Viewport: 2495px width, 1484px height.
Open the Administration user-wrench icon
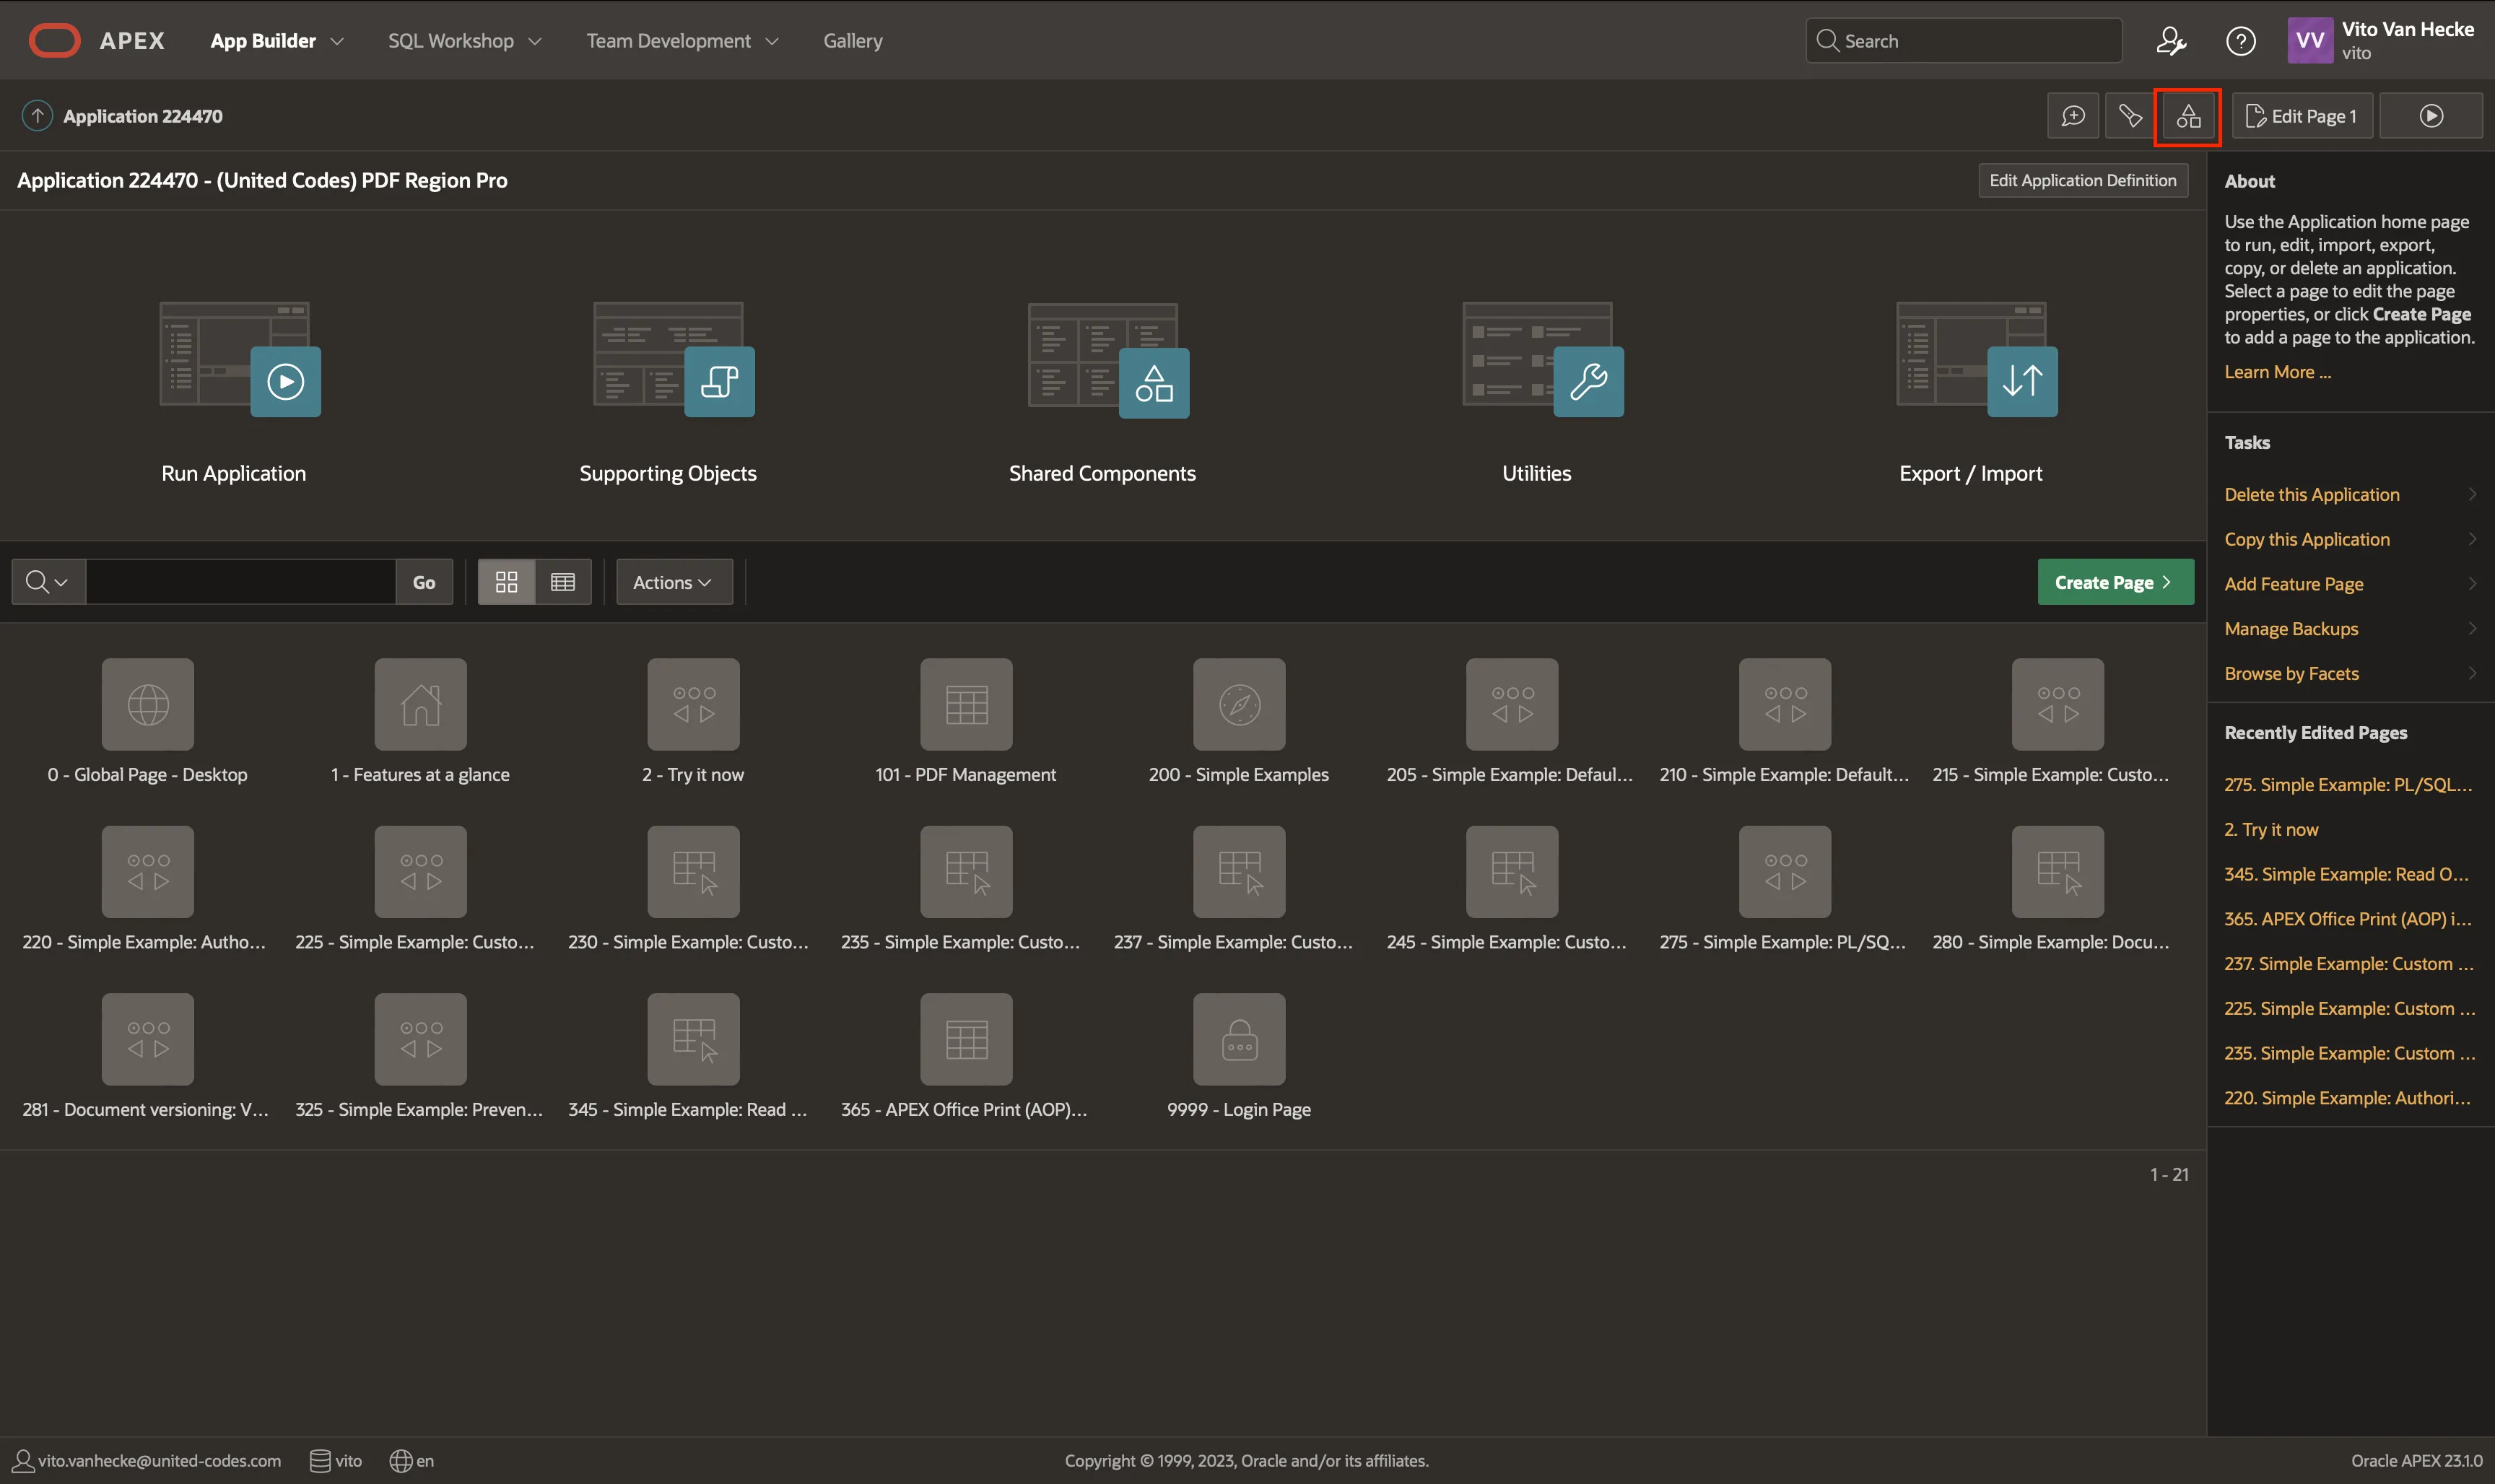coord(2170,41)
